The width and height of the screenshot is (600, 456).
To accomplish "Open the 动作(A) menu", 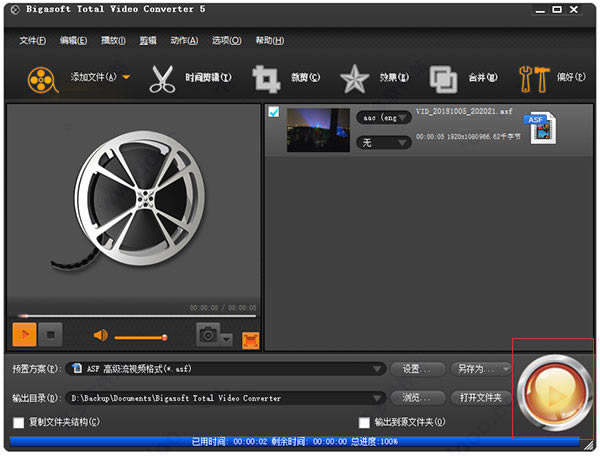I will 184,40.
